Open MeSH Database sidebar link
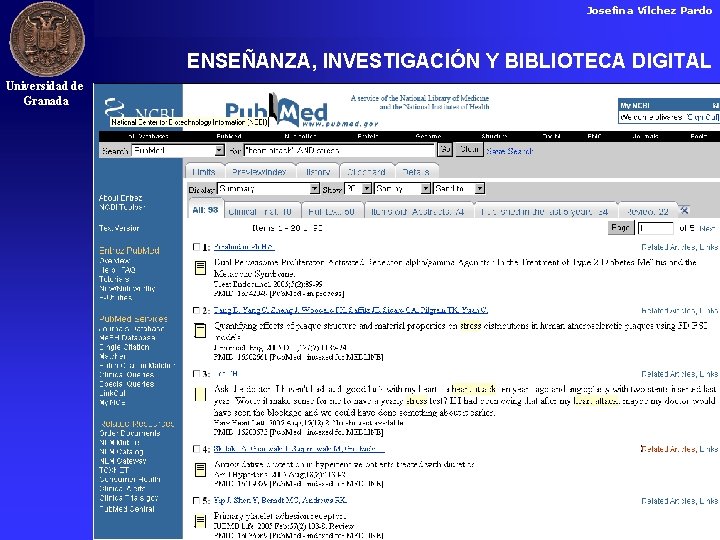 [x=127, y=338]
